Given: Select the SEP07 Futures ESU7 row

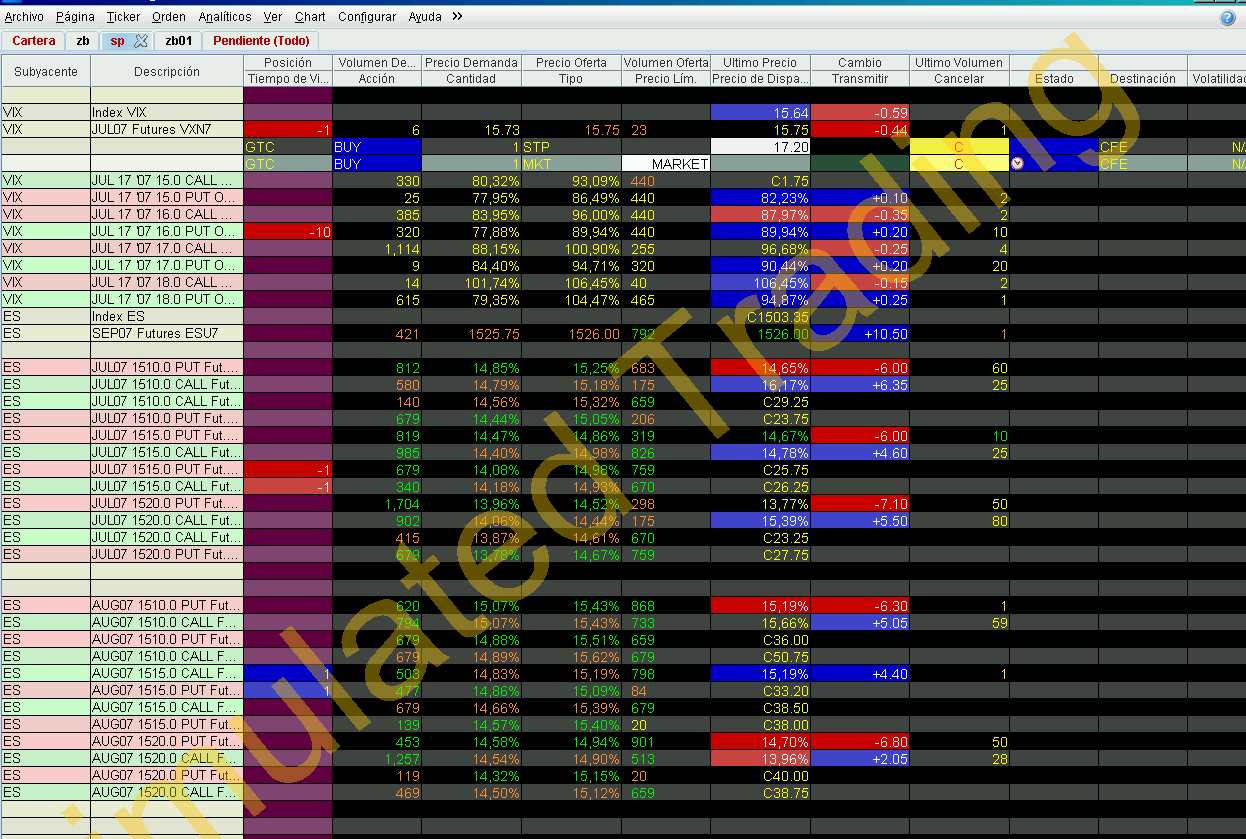Looking at the screenshot, I should tap(167, 334).
